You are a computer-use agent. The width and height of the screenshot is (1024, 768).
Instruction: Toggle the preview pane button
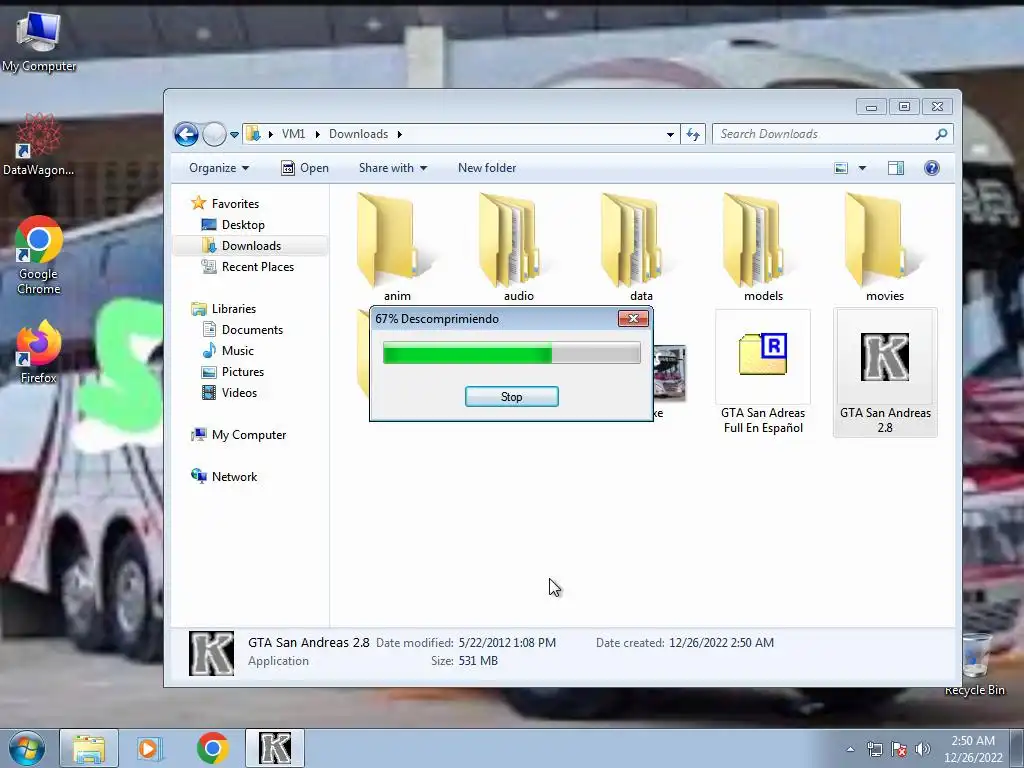[x=895, y=168]
